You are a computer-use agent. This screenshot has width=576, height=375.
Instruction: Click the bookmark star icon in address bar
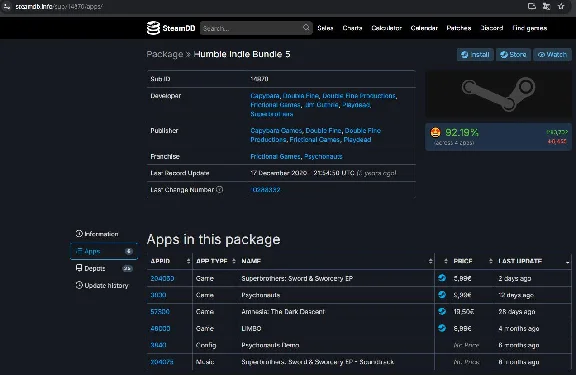(561, 6)
